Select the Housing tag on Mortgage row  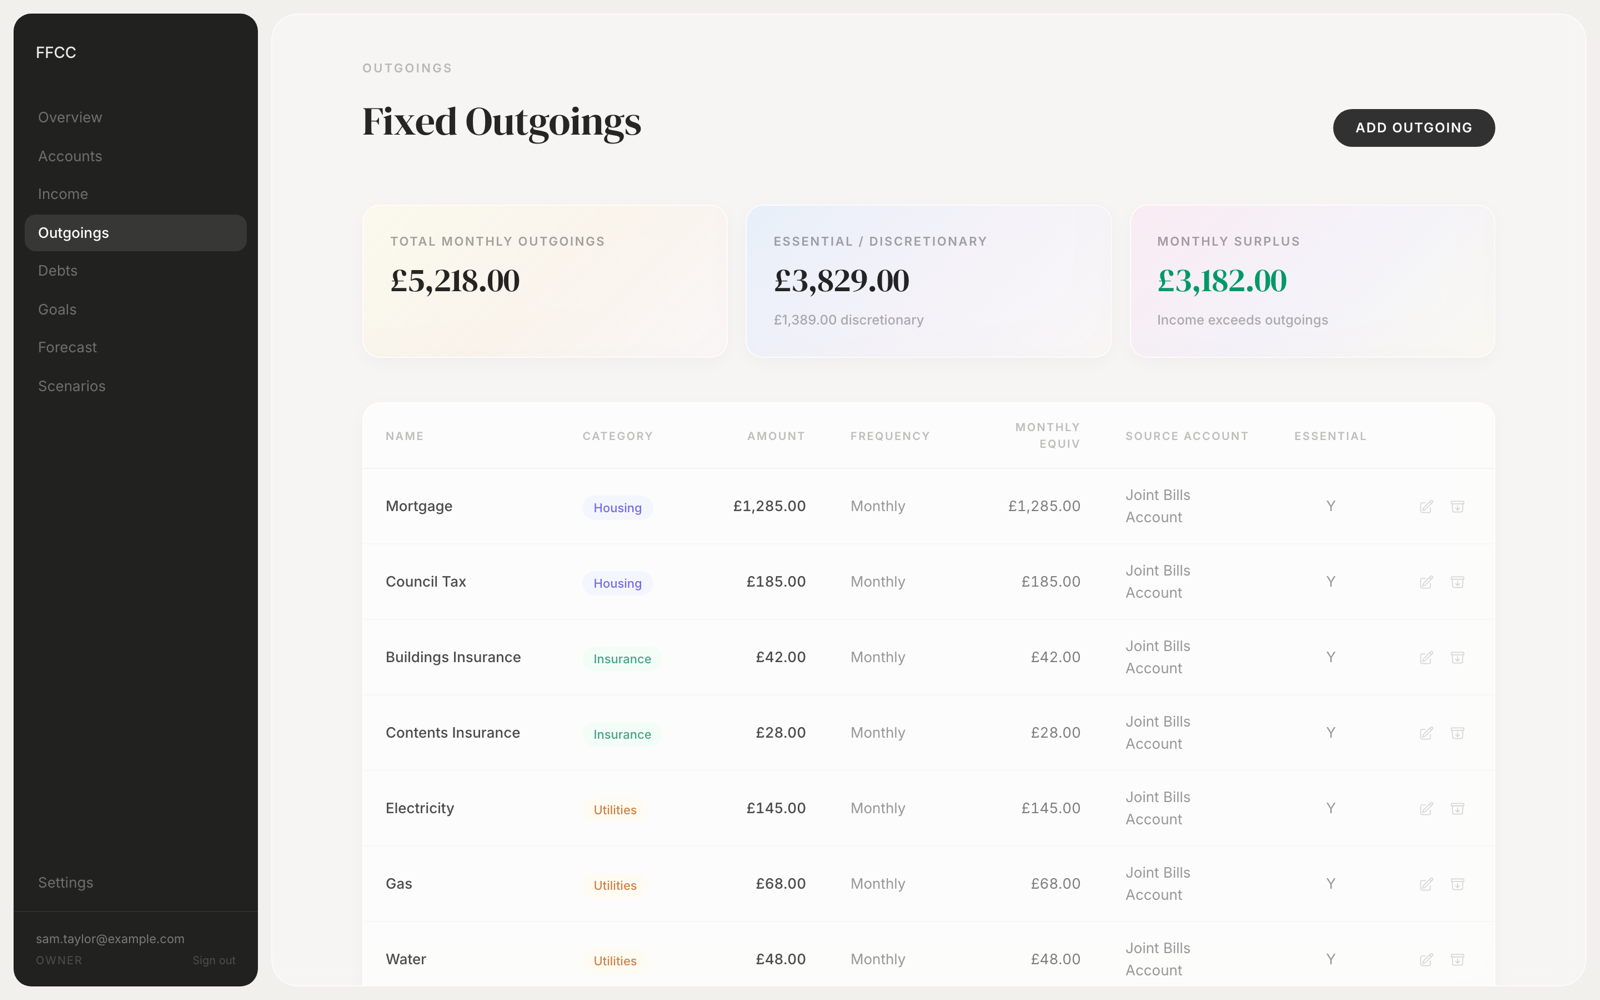pos(617,508)
